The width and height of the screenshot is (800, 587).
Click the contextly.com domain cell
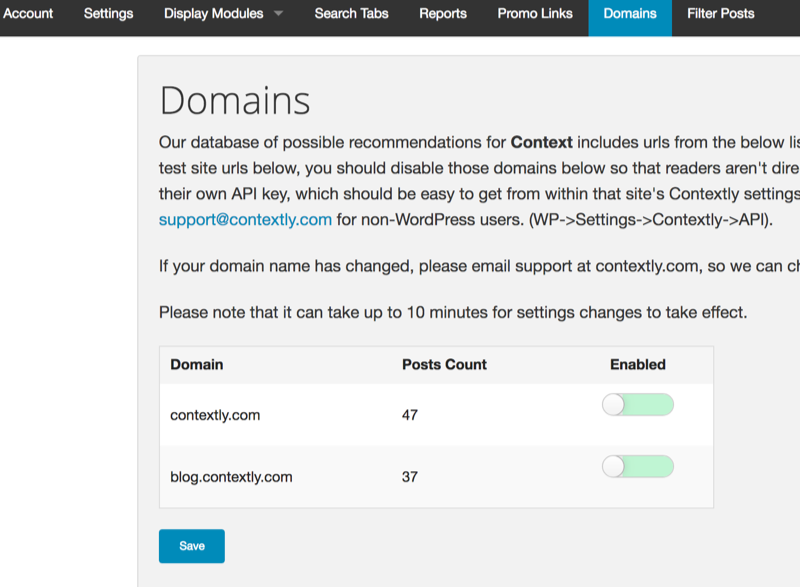click(215, 415)
